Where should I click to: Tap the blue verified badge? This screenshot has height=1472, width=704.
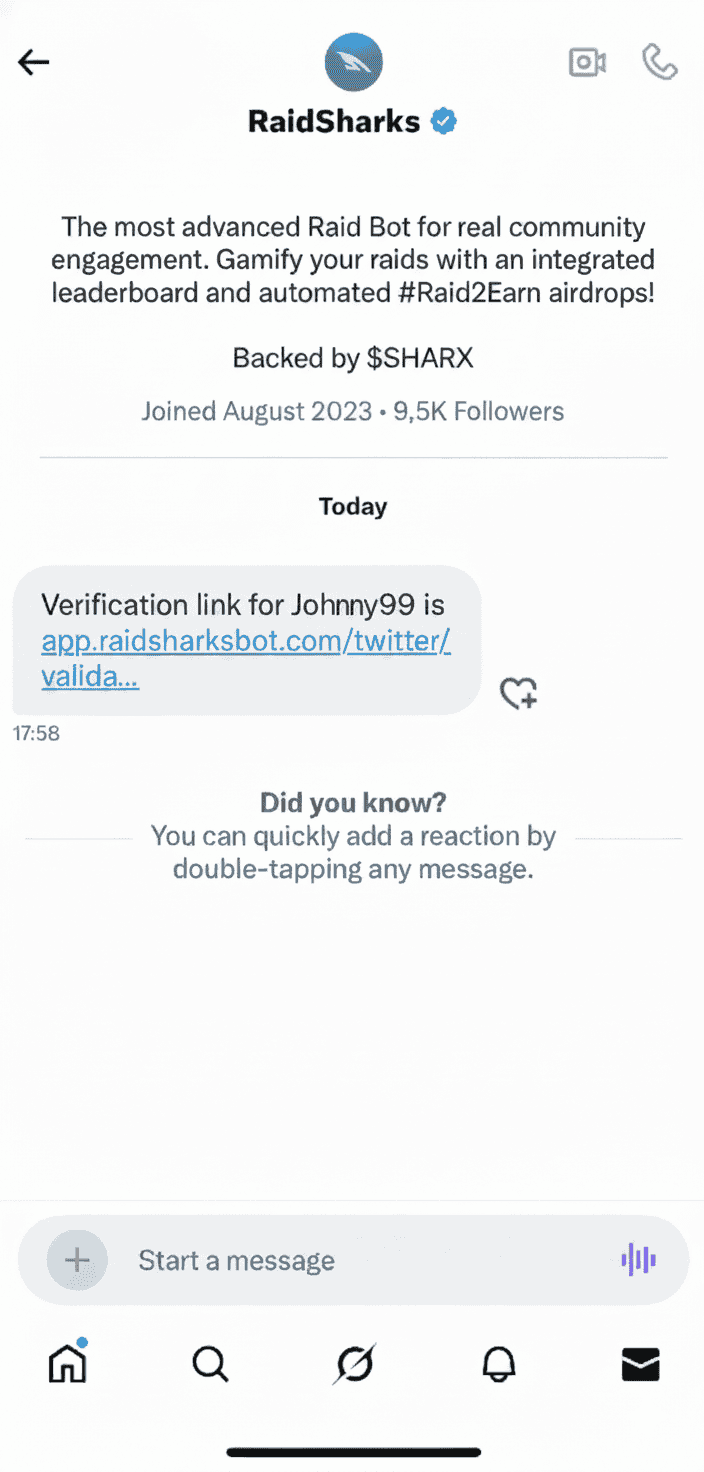[x=444, y=122]
